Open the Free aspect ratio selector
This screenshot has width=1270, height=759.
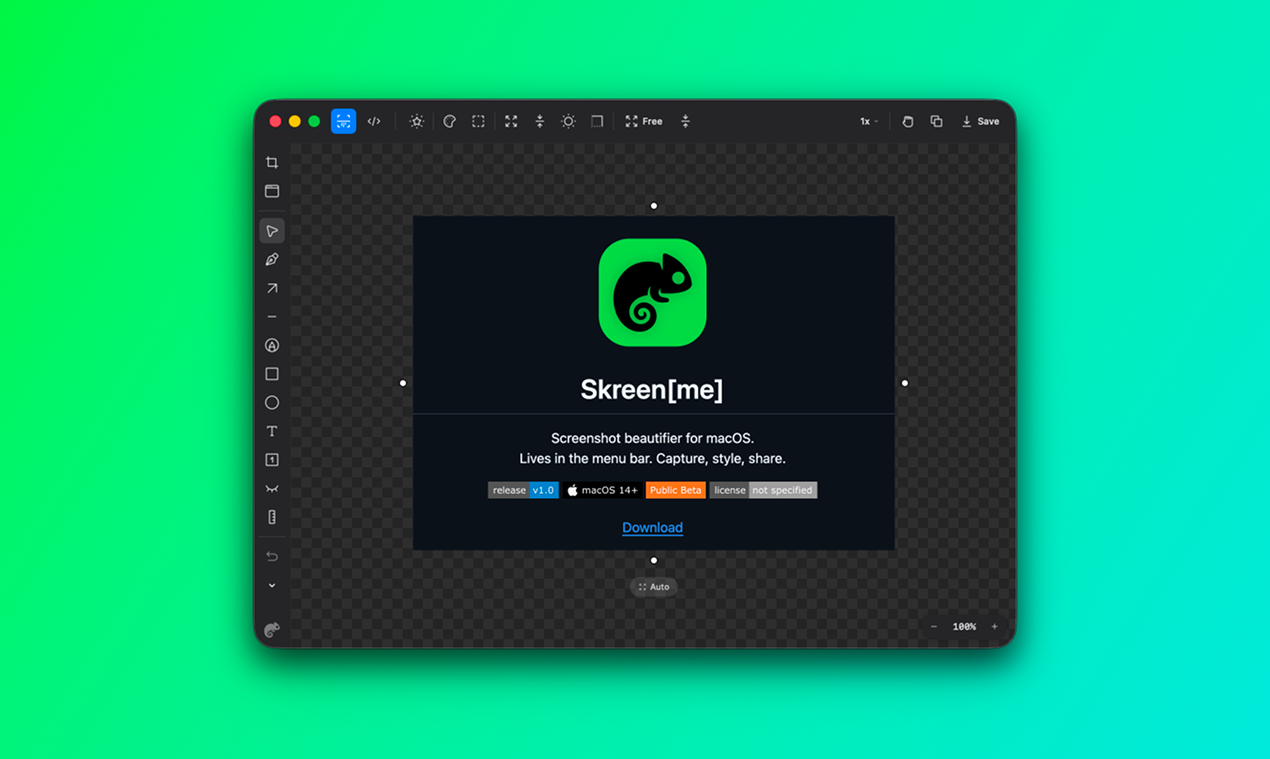(643, 120)
